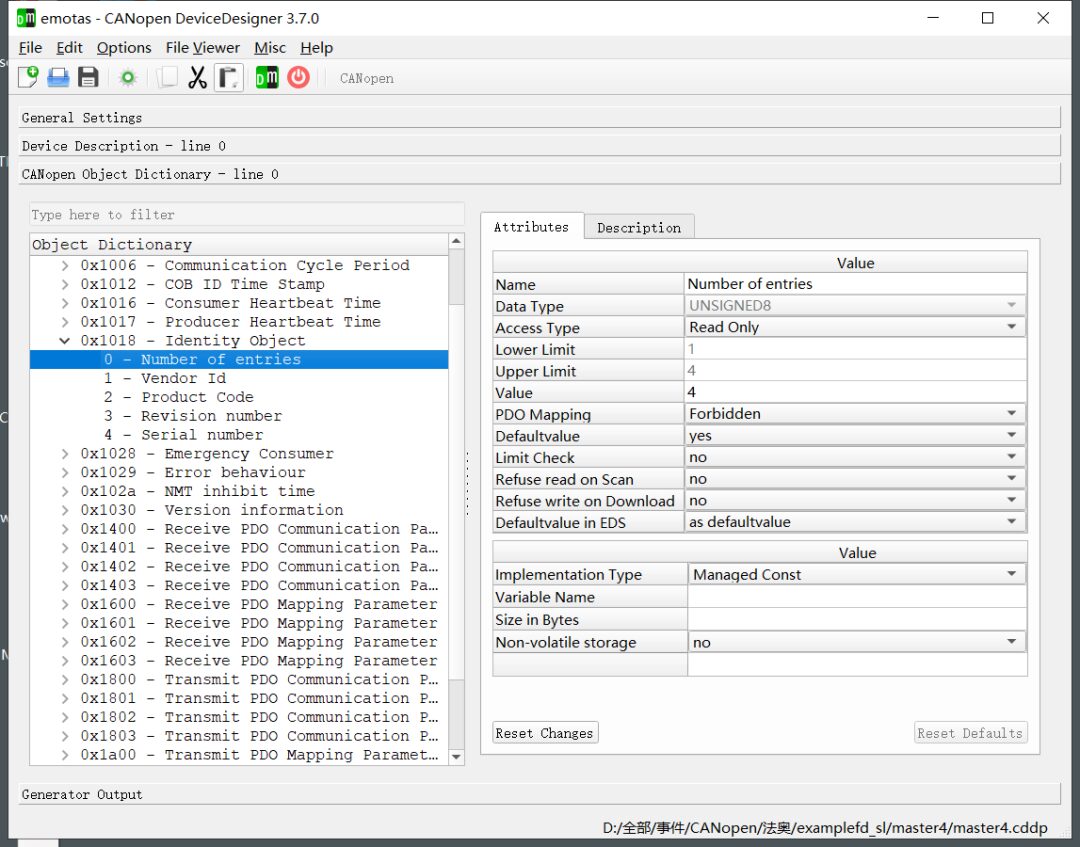The height and width of the screenshot is (847, 1080).
Task: Click the green DM DeviceDesigner icon
Action: (x=267, y=77)
